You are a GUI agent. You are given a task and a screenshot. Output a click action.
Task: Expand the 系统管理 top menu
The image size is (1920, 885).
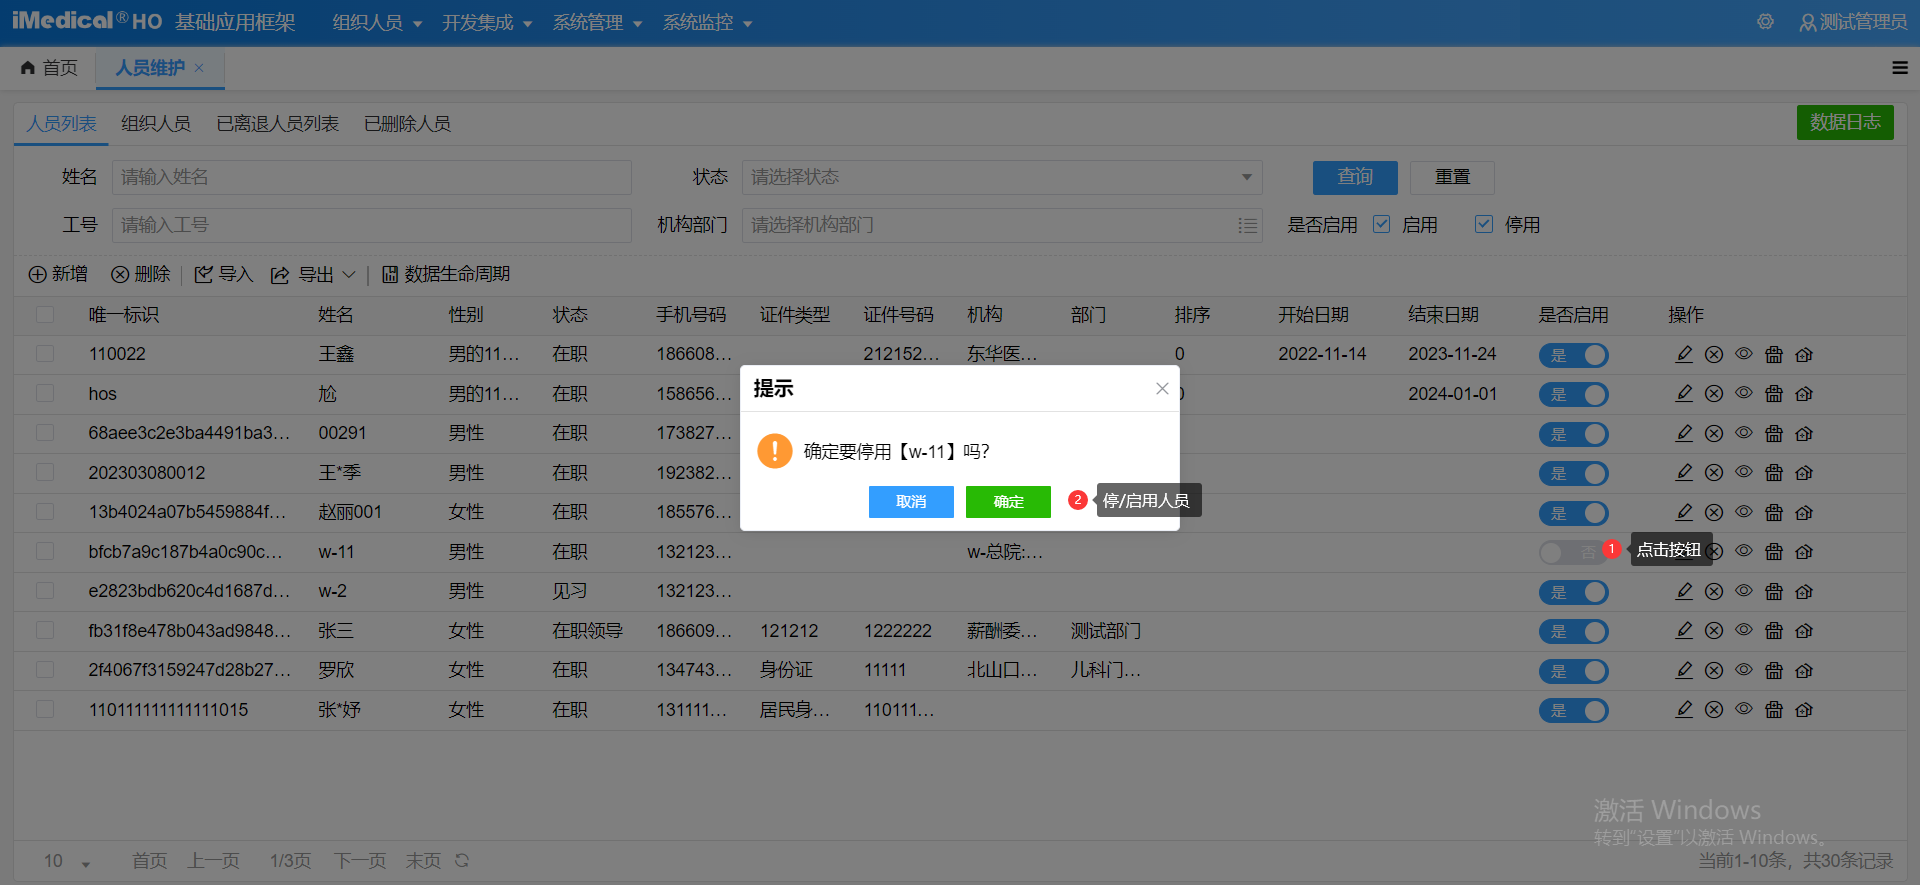597,22
